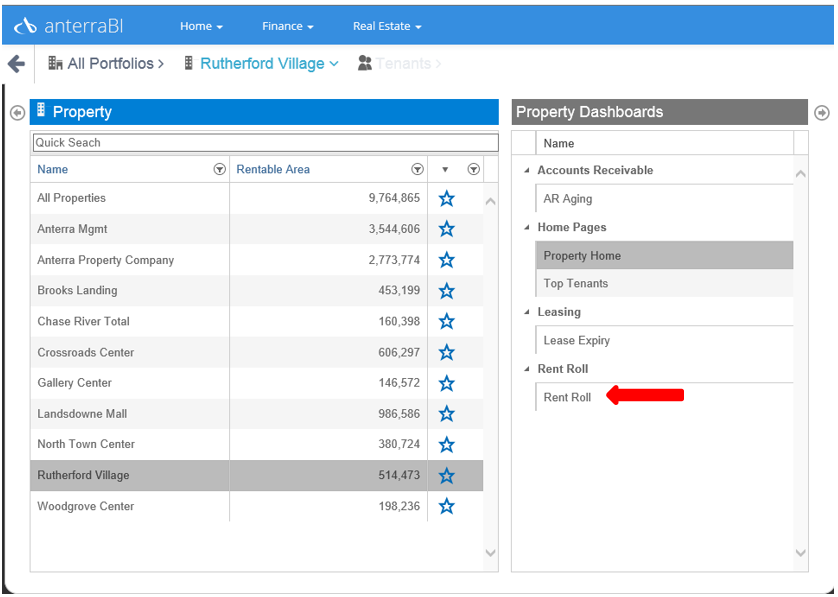This screenshot has width=838, height=597.
Task: Click dashboards list scroll down arrow
Action: tap(801, 553)
